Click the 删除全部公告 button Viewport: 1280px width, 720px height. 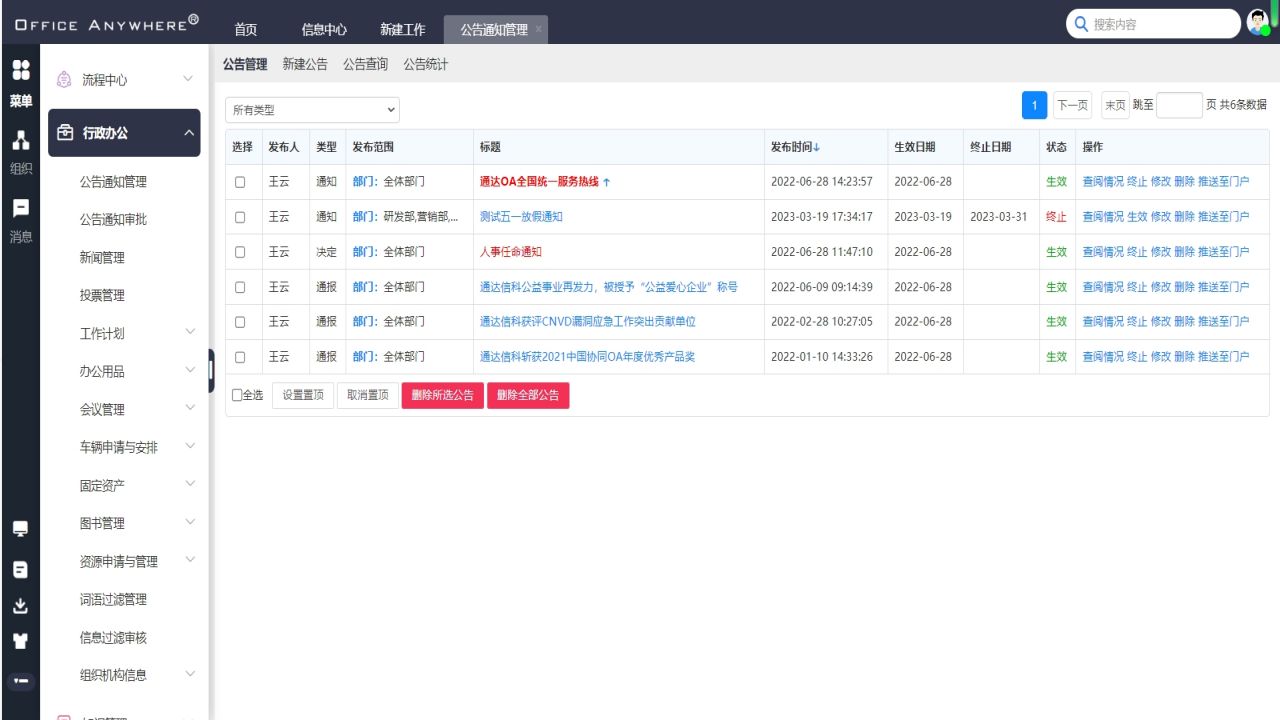point(528,395)
